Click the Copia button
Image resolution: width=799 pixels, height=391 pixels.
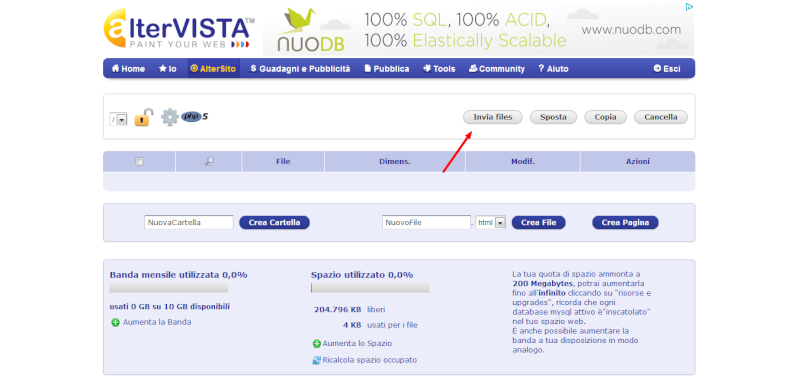pyautogui.click(x=605, y=117)
